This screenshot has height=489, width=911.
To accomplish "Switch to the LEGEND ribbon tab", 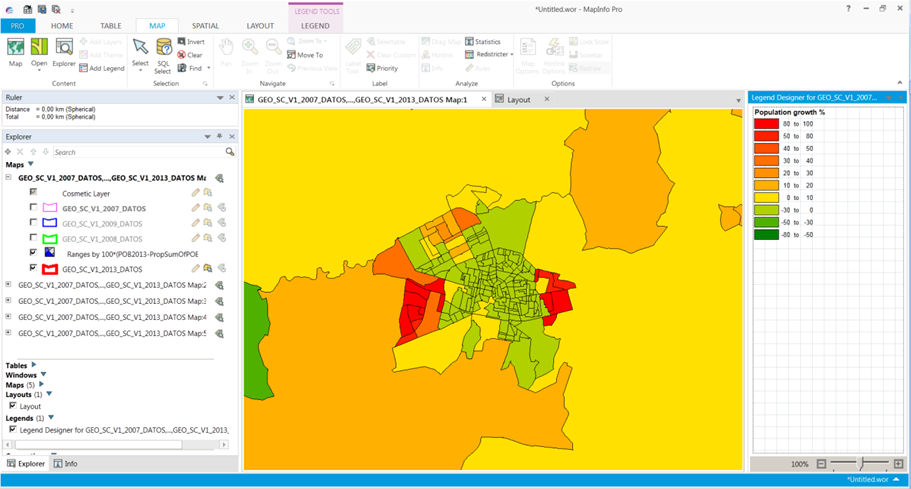I will pos(315,26).
